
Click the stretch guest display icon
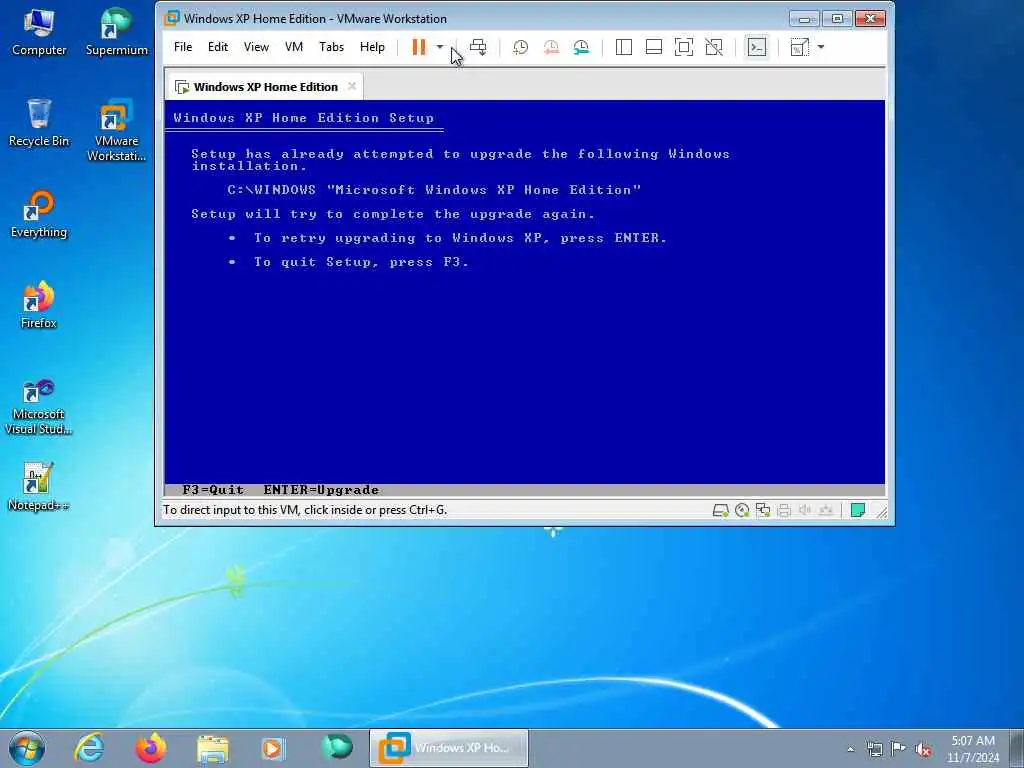pos(800,47)
